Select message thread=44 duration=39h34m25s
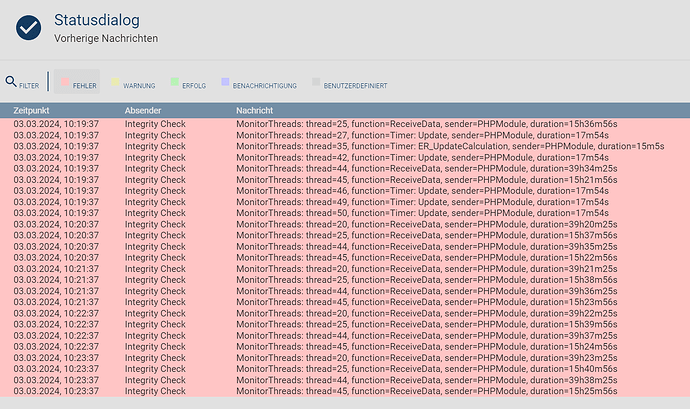 [345, 169]
